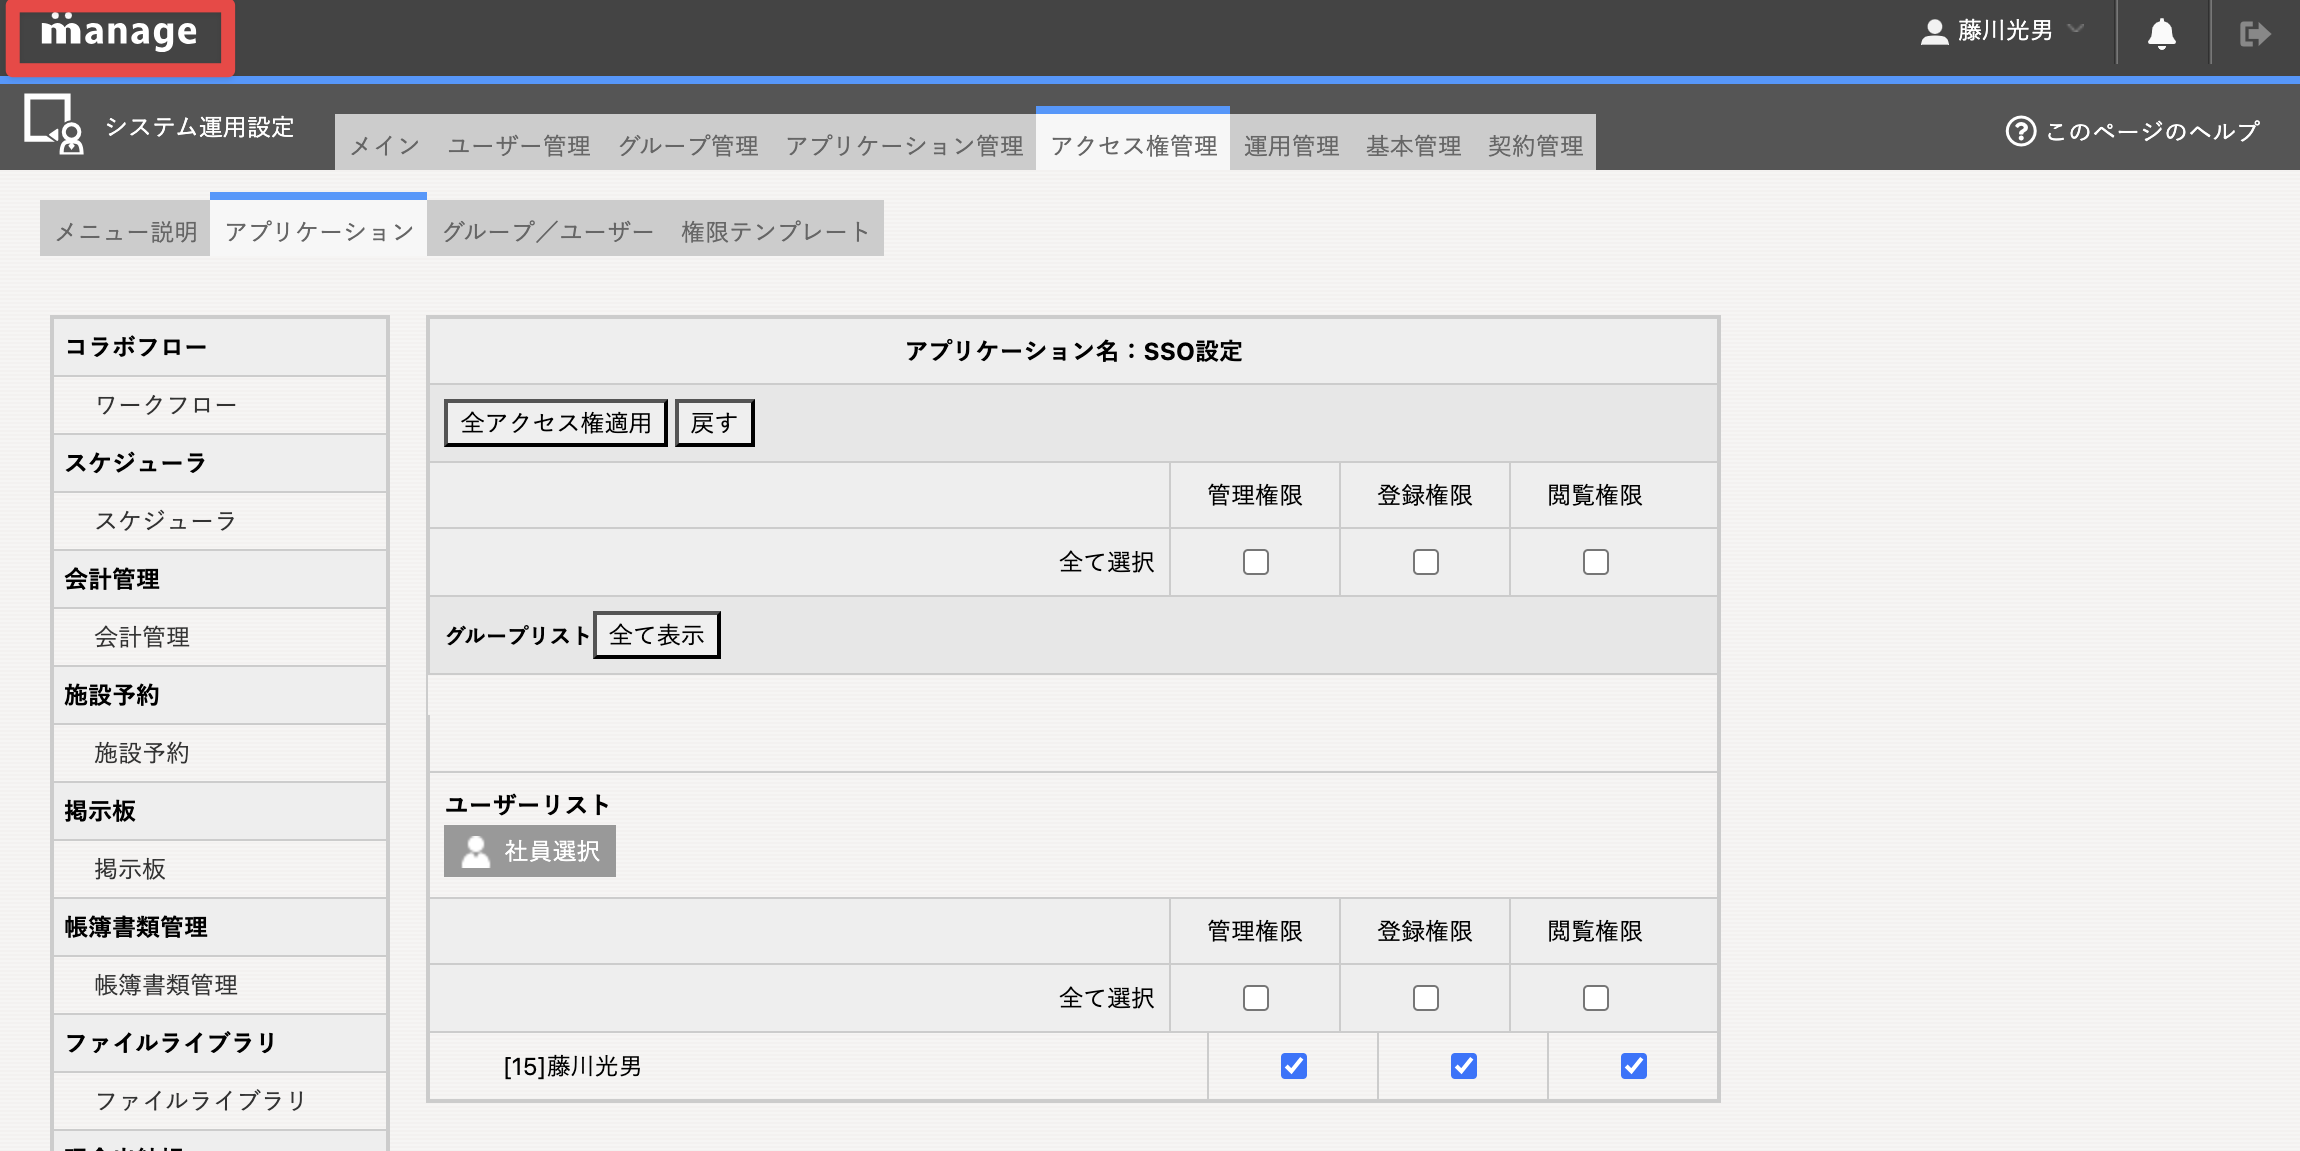Click the アプリケーション名：SSO設定 header
2300x1151 pixels.
click(1073, 351)
